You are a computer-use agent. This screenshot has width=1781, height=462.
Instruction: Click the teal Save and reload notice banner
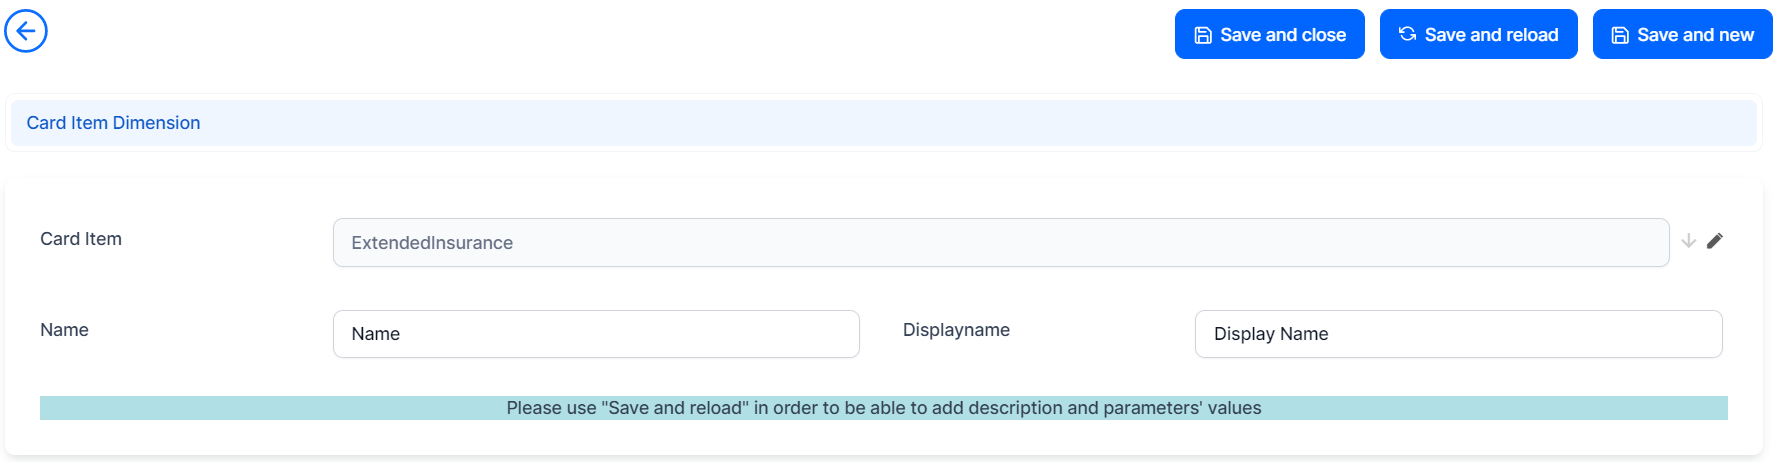pos(883,408)
